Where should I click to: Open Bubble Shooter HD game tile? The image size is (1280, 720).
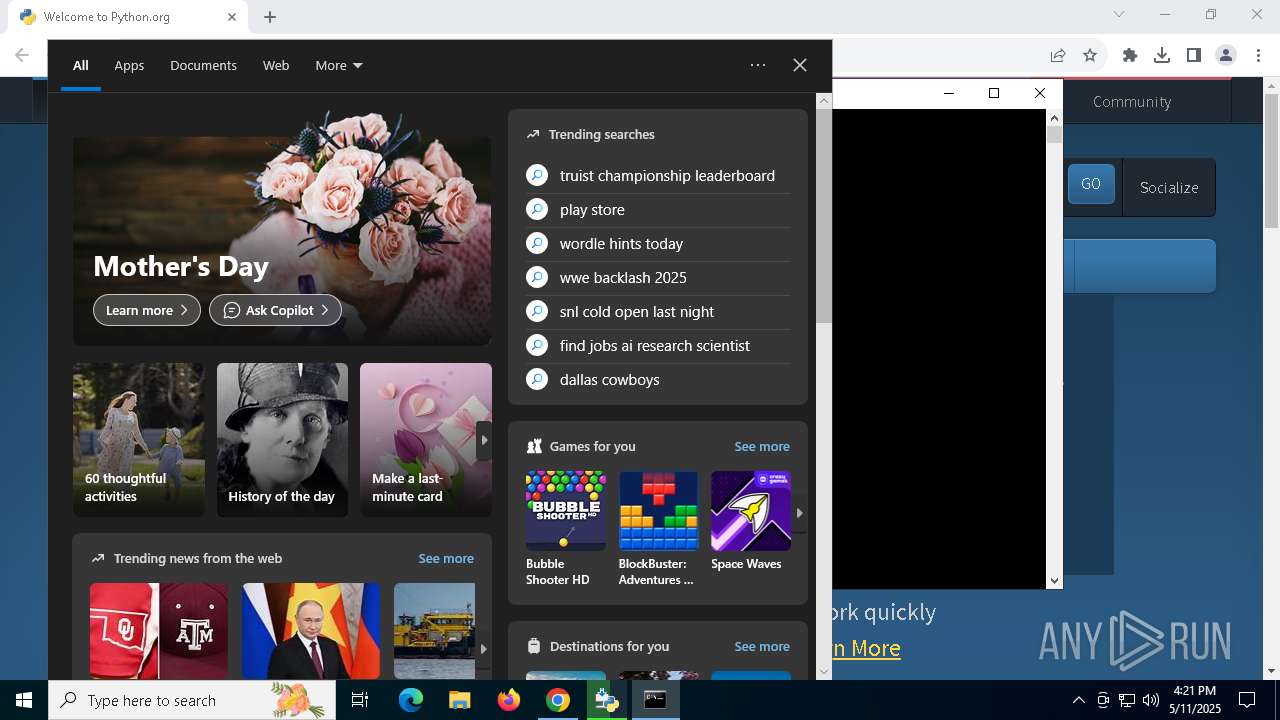(x=565, y=529)
